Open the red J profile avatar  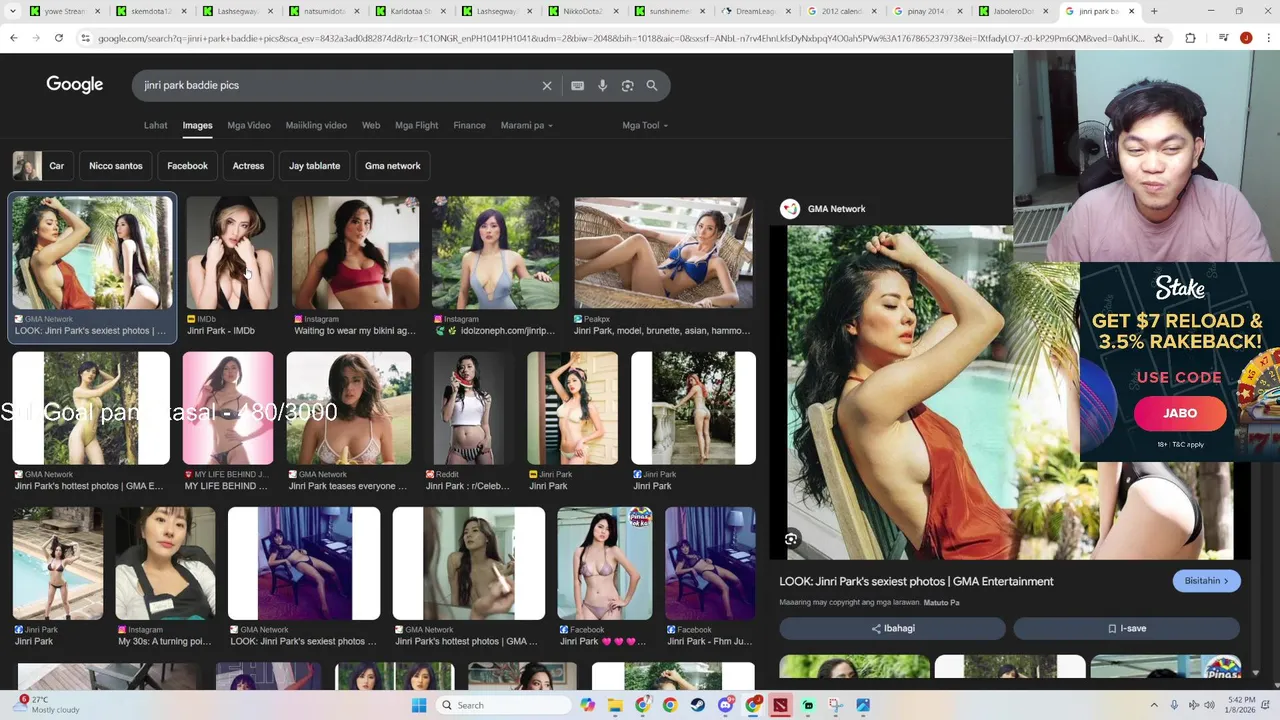pyautogui.click(x=1246, y=38)
